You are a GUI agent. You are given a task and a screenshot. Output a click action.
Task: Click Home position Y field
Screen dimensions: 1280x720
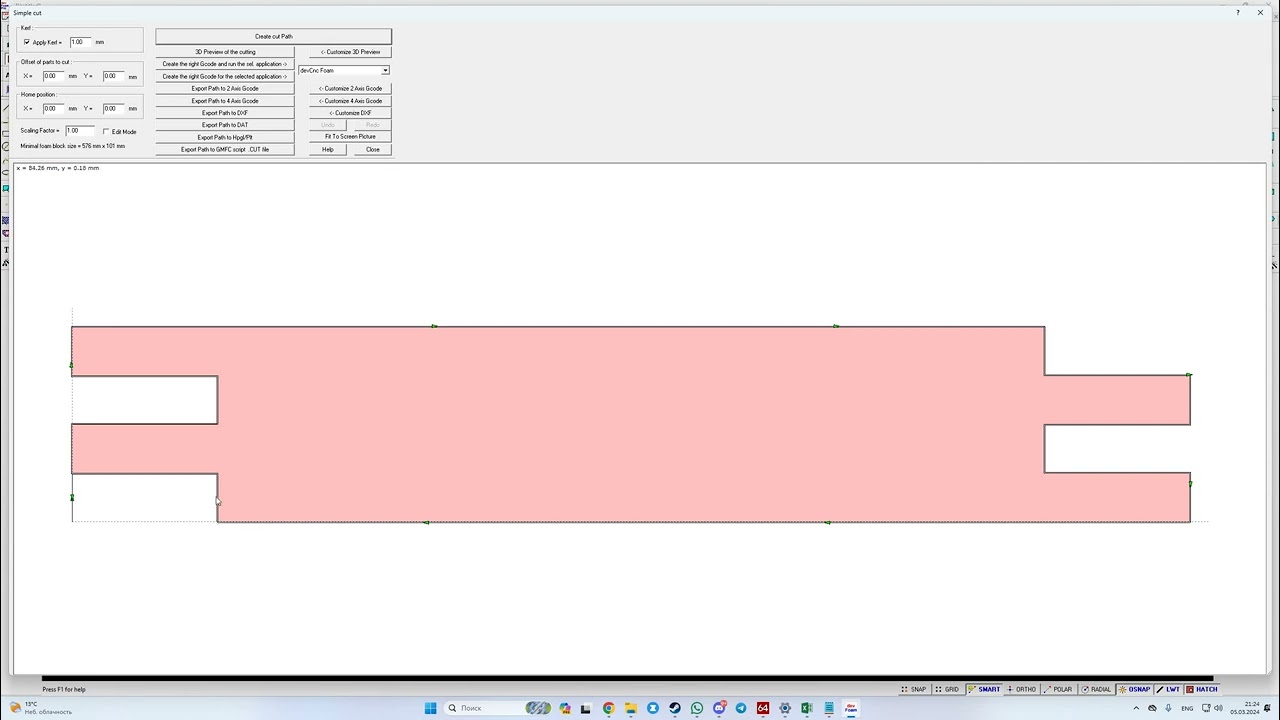pos(113,108)
